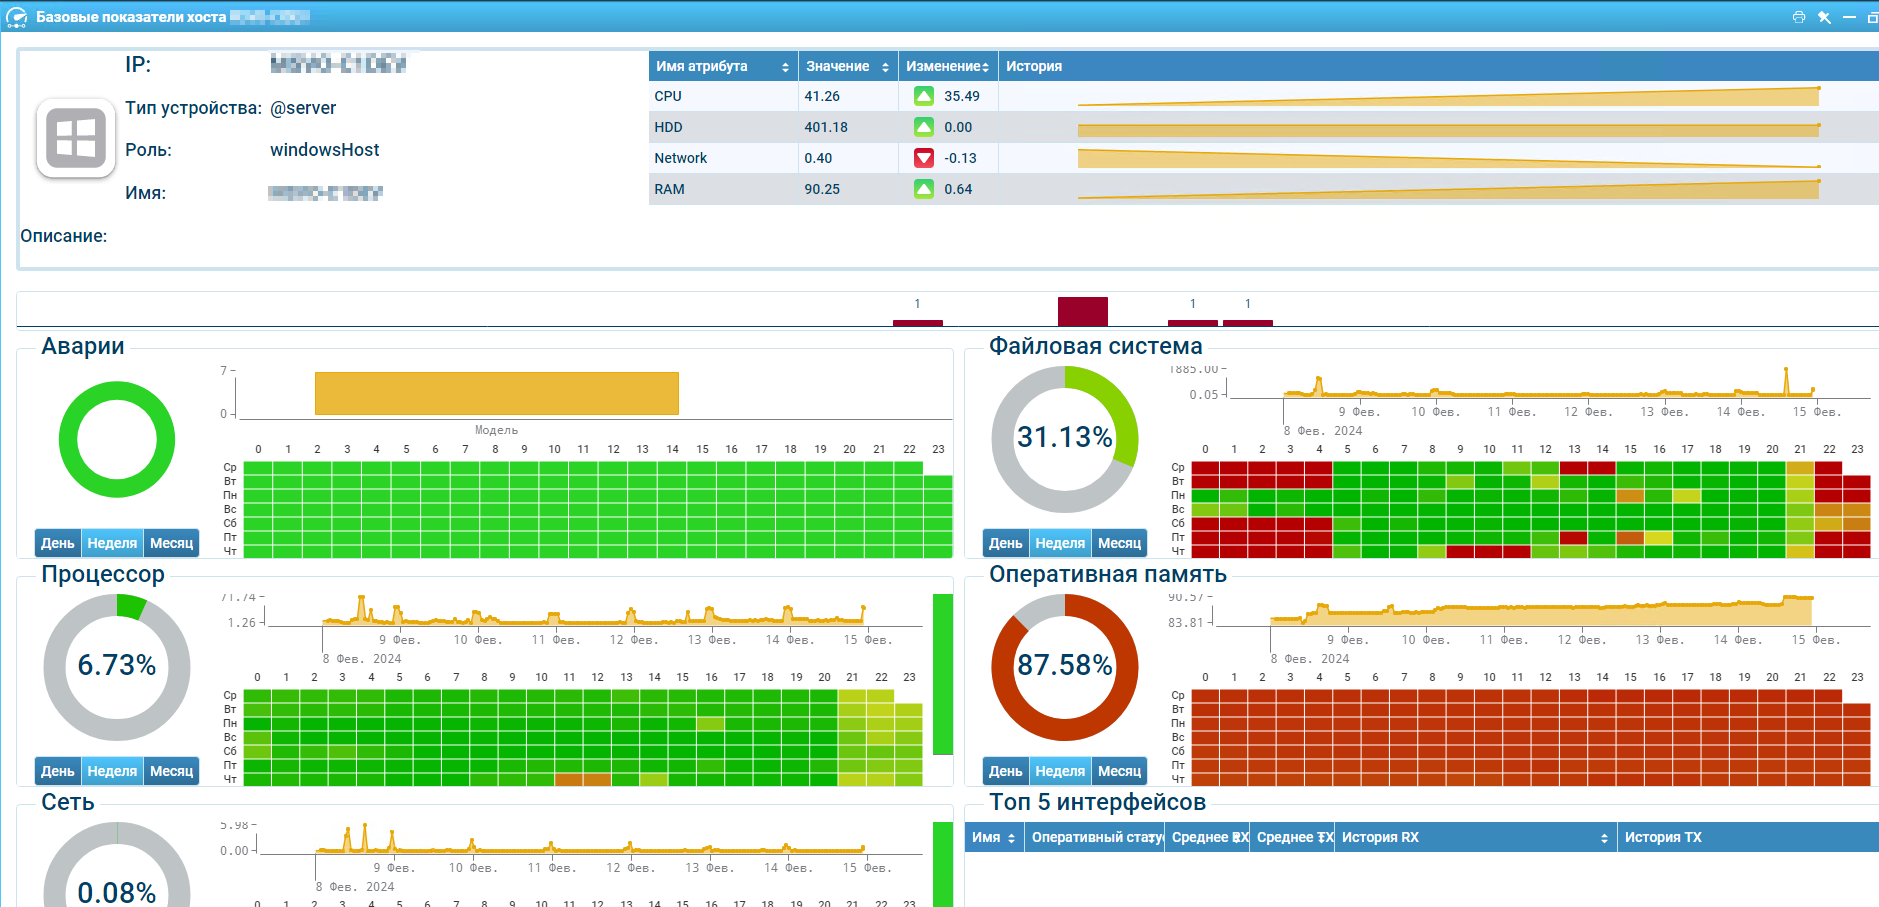Click the role value windowsHost
The width and height of the screenshot is (1879, 907).
[325, 150]
